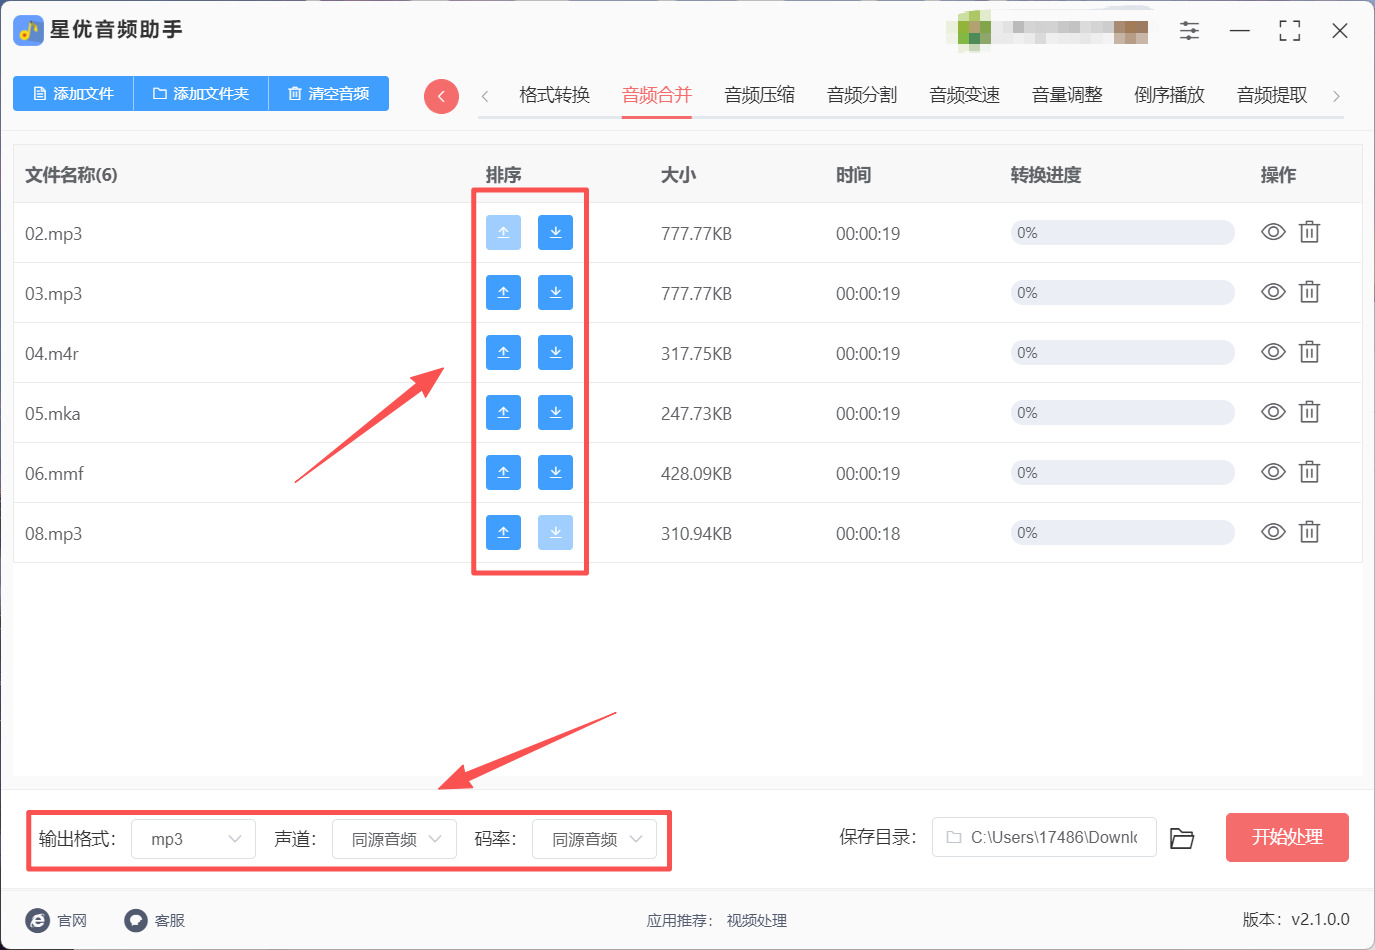Click the 00:00:18 duration cell
Viewport: 1375px width, 950px height.
[868, 533]
